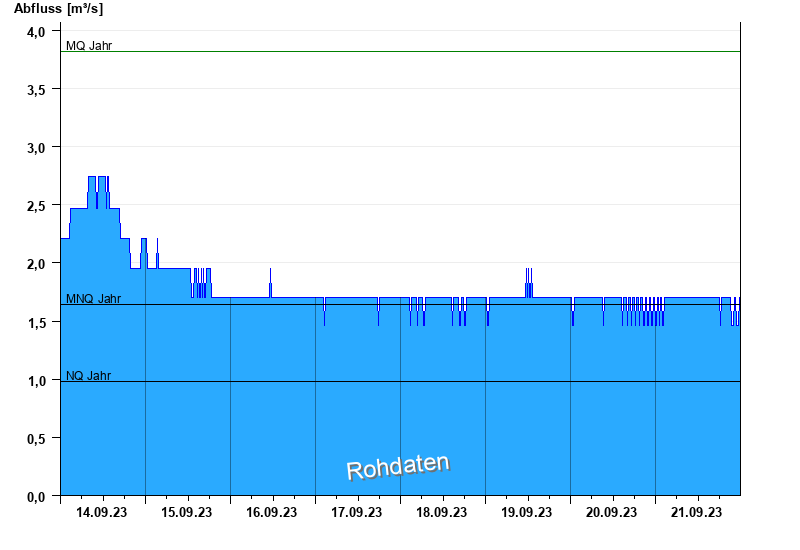Viewport: 800px width, 550px height.
Task: Click the 0,0 y-axis tick label
Action: [x=37, y=497]
